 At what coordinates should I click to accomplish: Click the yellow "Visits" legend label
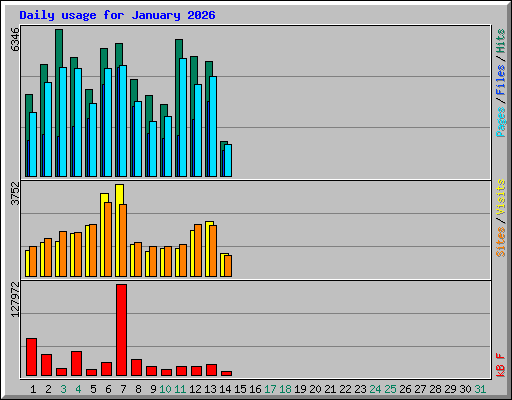[x=501, y=197]
